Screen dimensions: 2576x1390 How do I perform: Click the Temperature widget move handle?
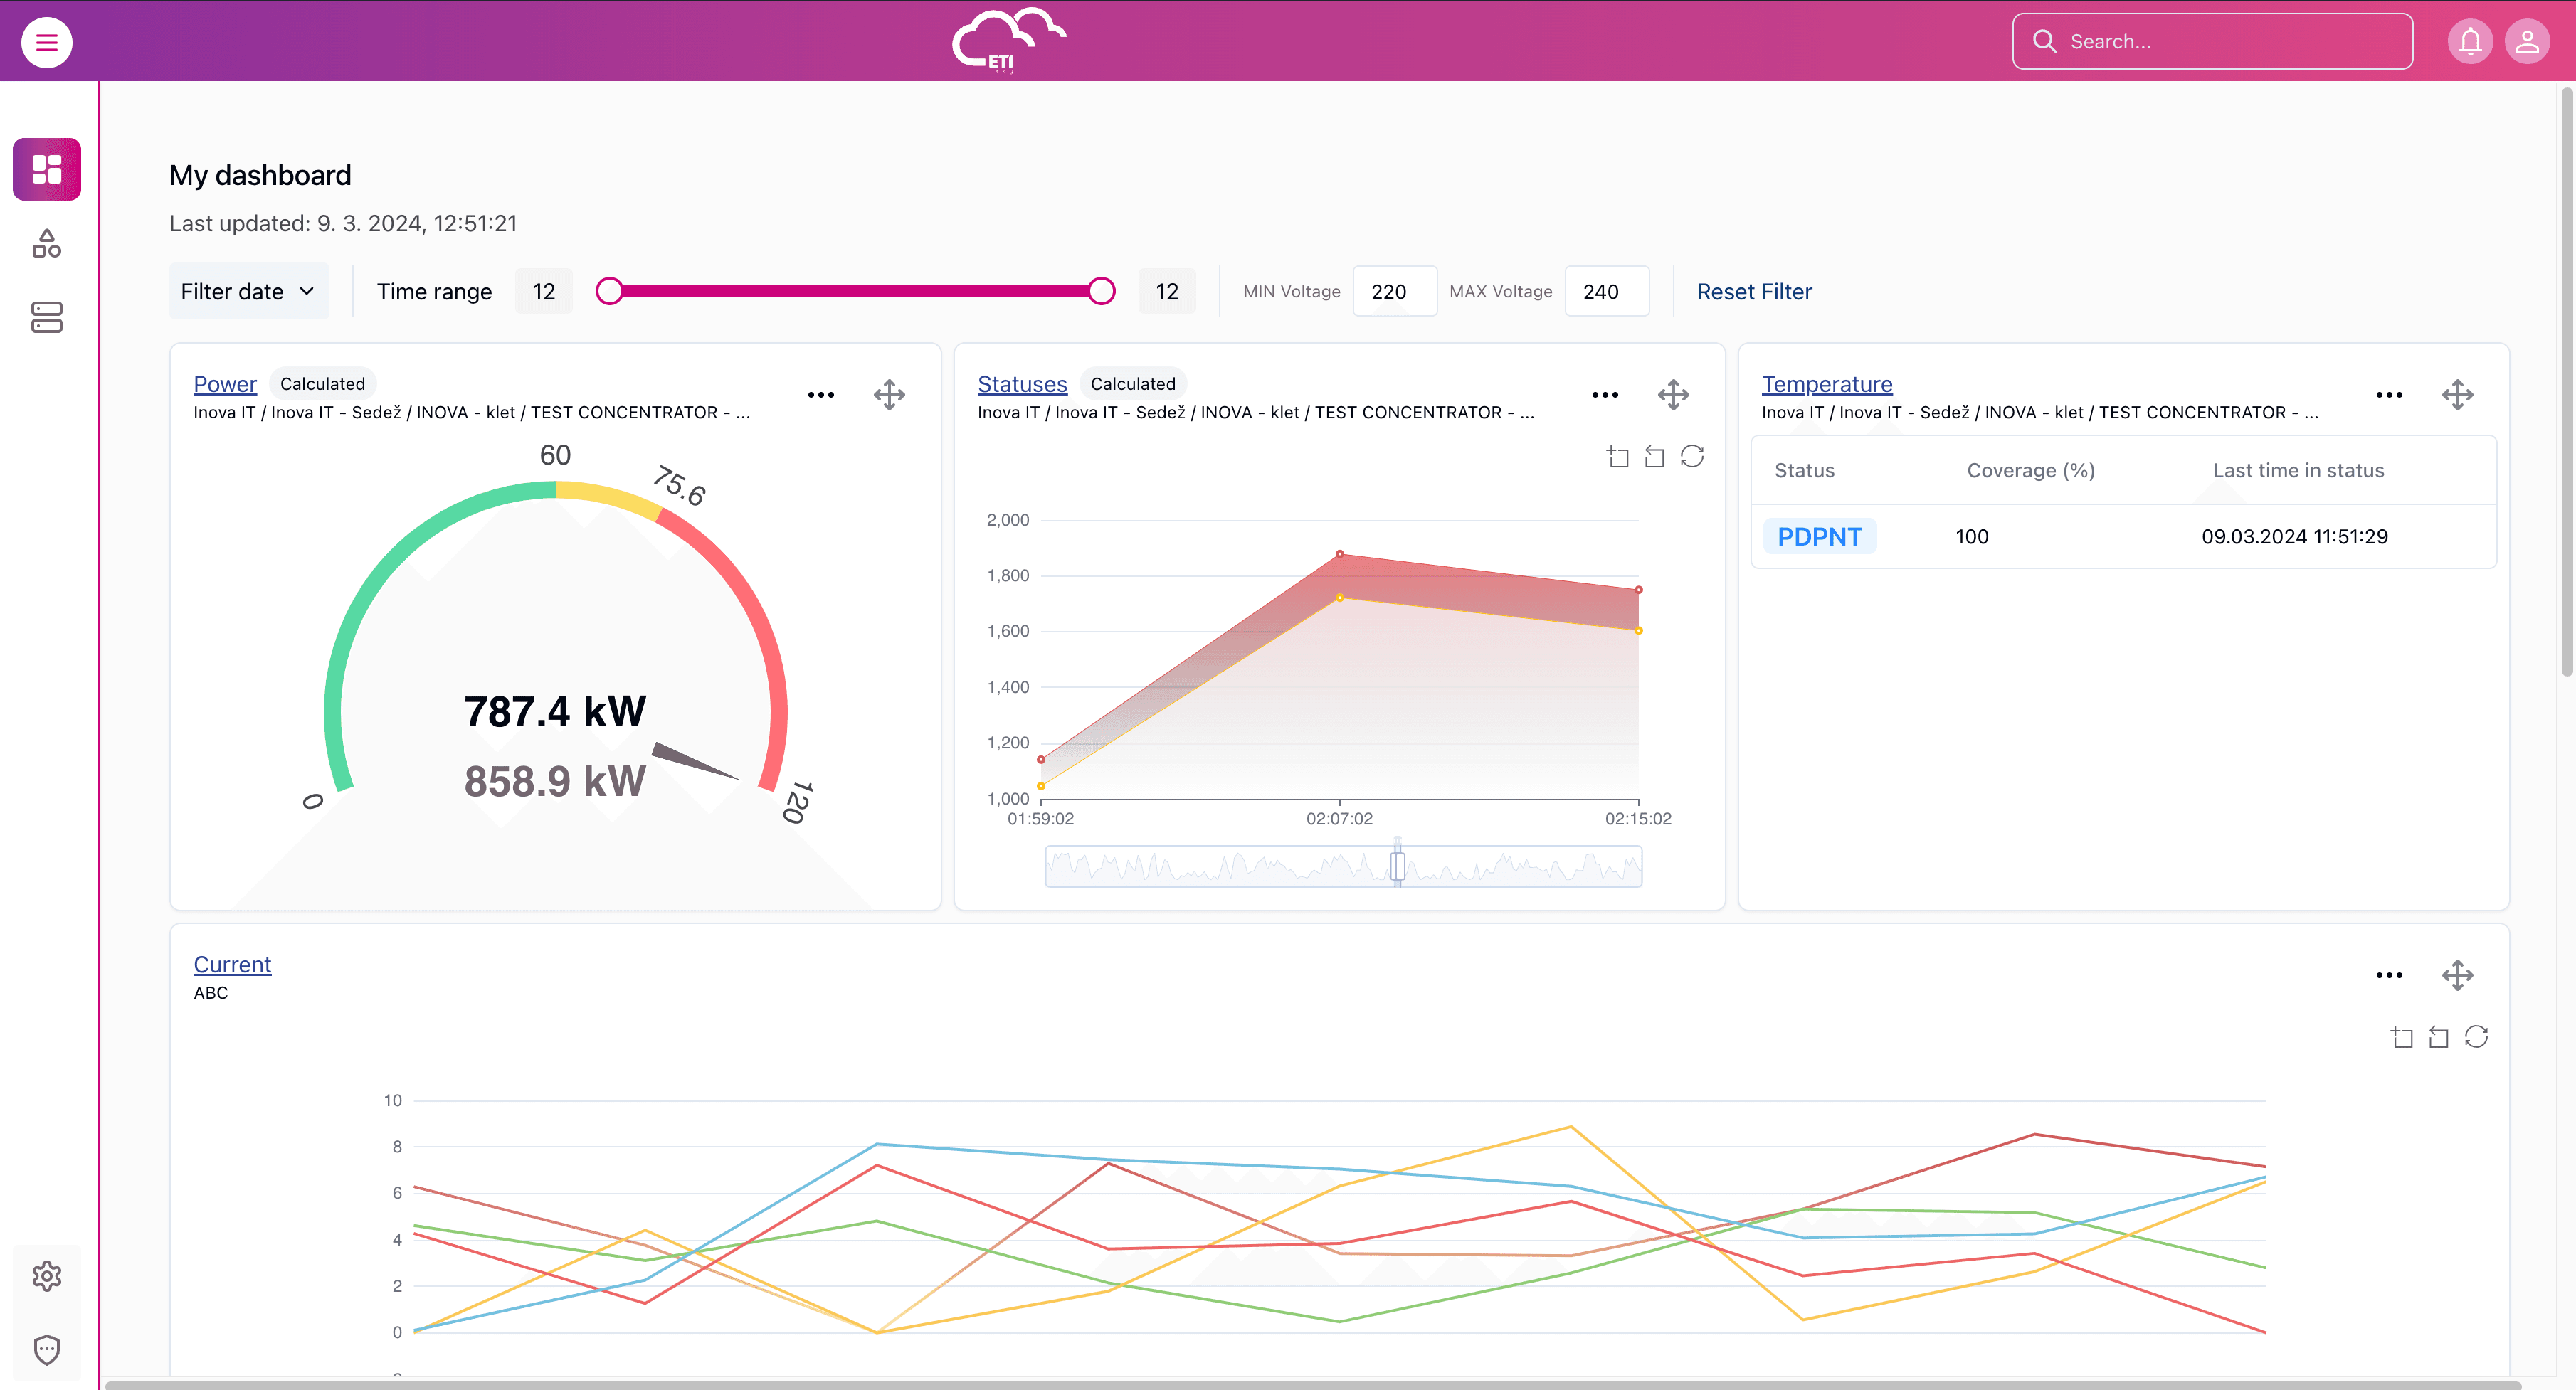[x=2457, y=395]
